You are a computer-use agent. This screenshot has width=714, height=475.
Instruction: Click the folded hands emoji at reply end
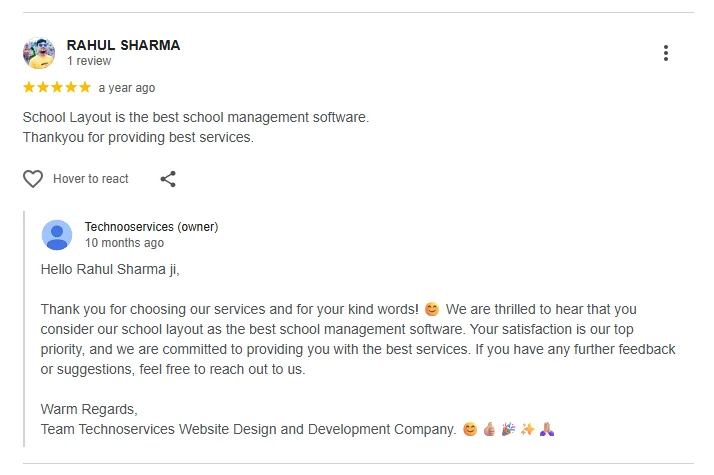547,429
